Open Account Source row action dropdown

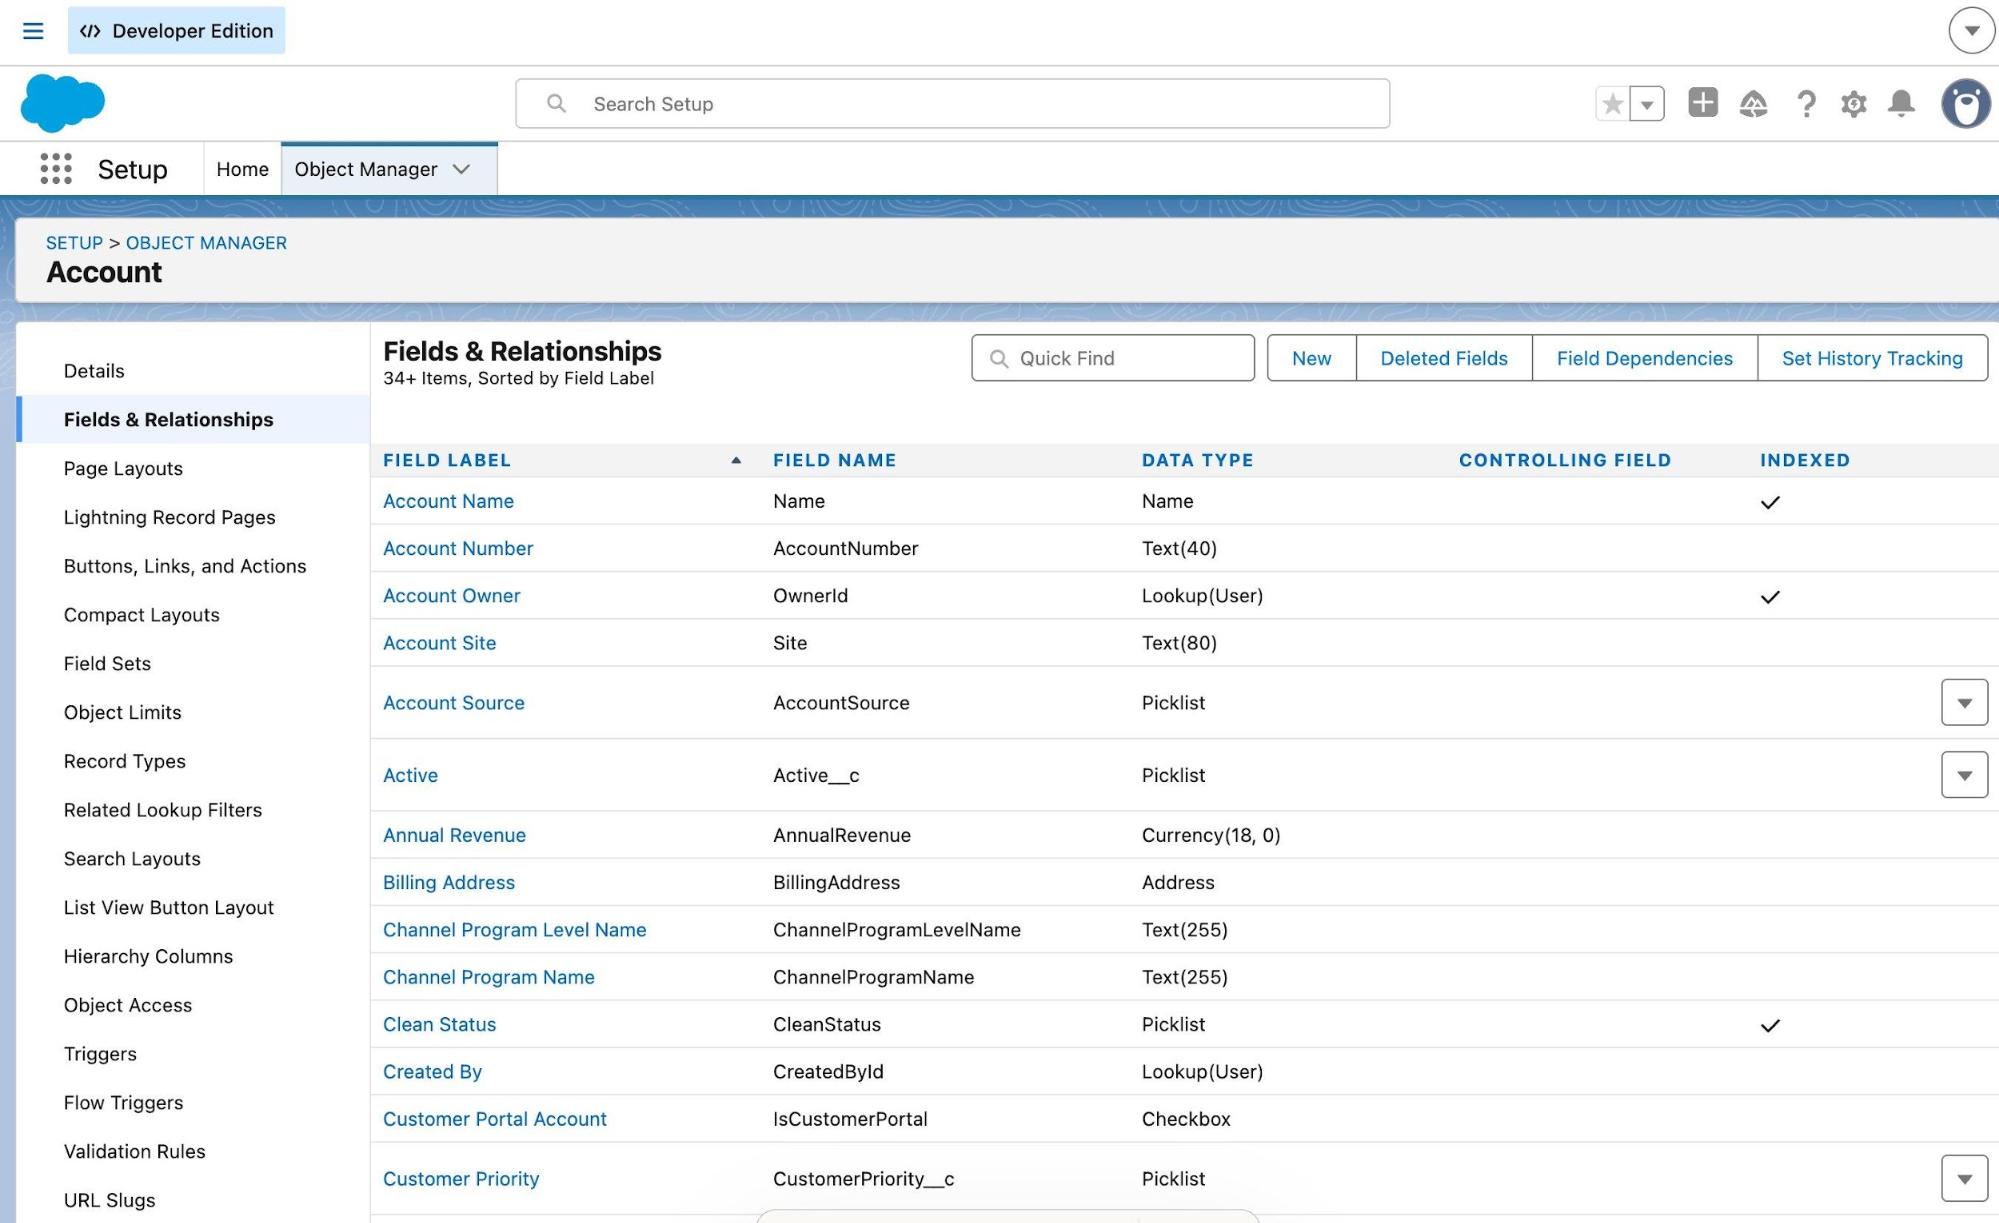[1964, 703]
